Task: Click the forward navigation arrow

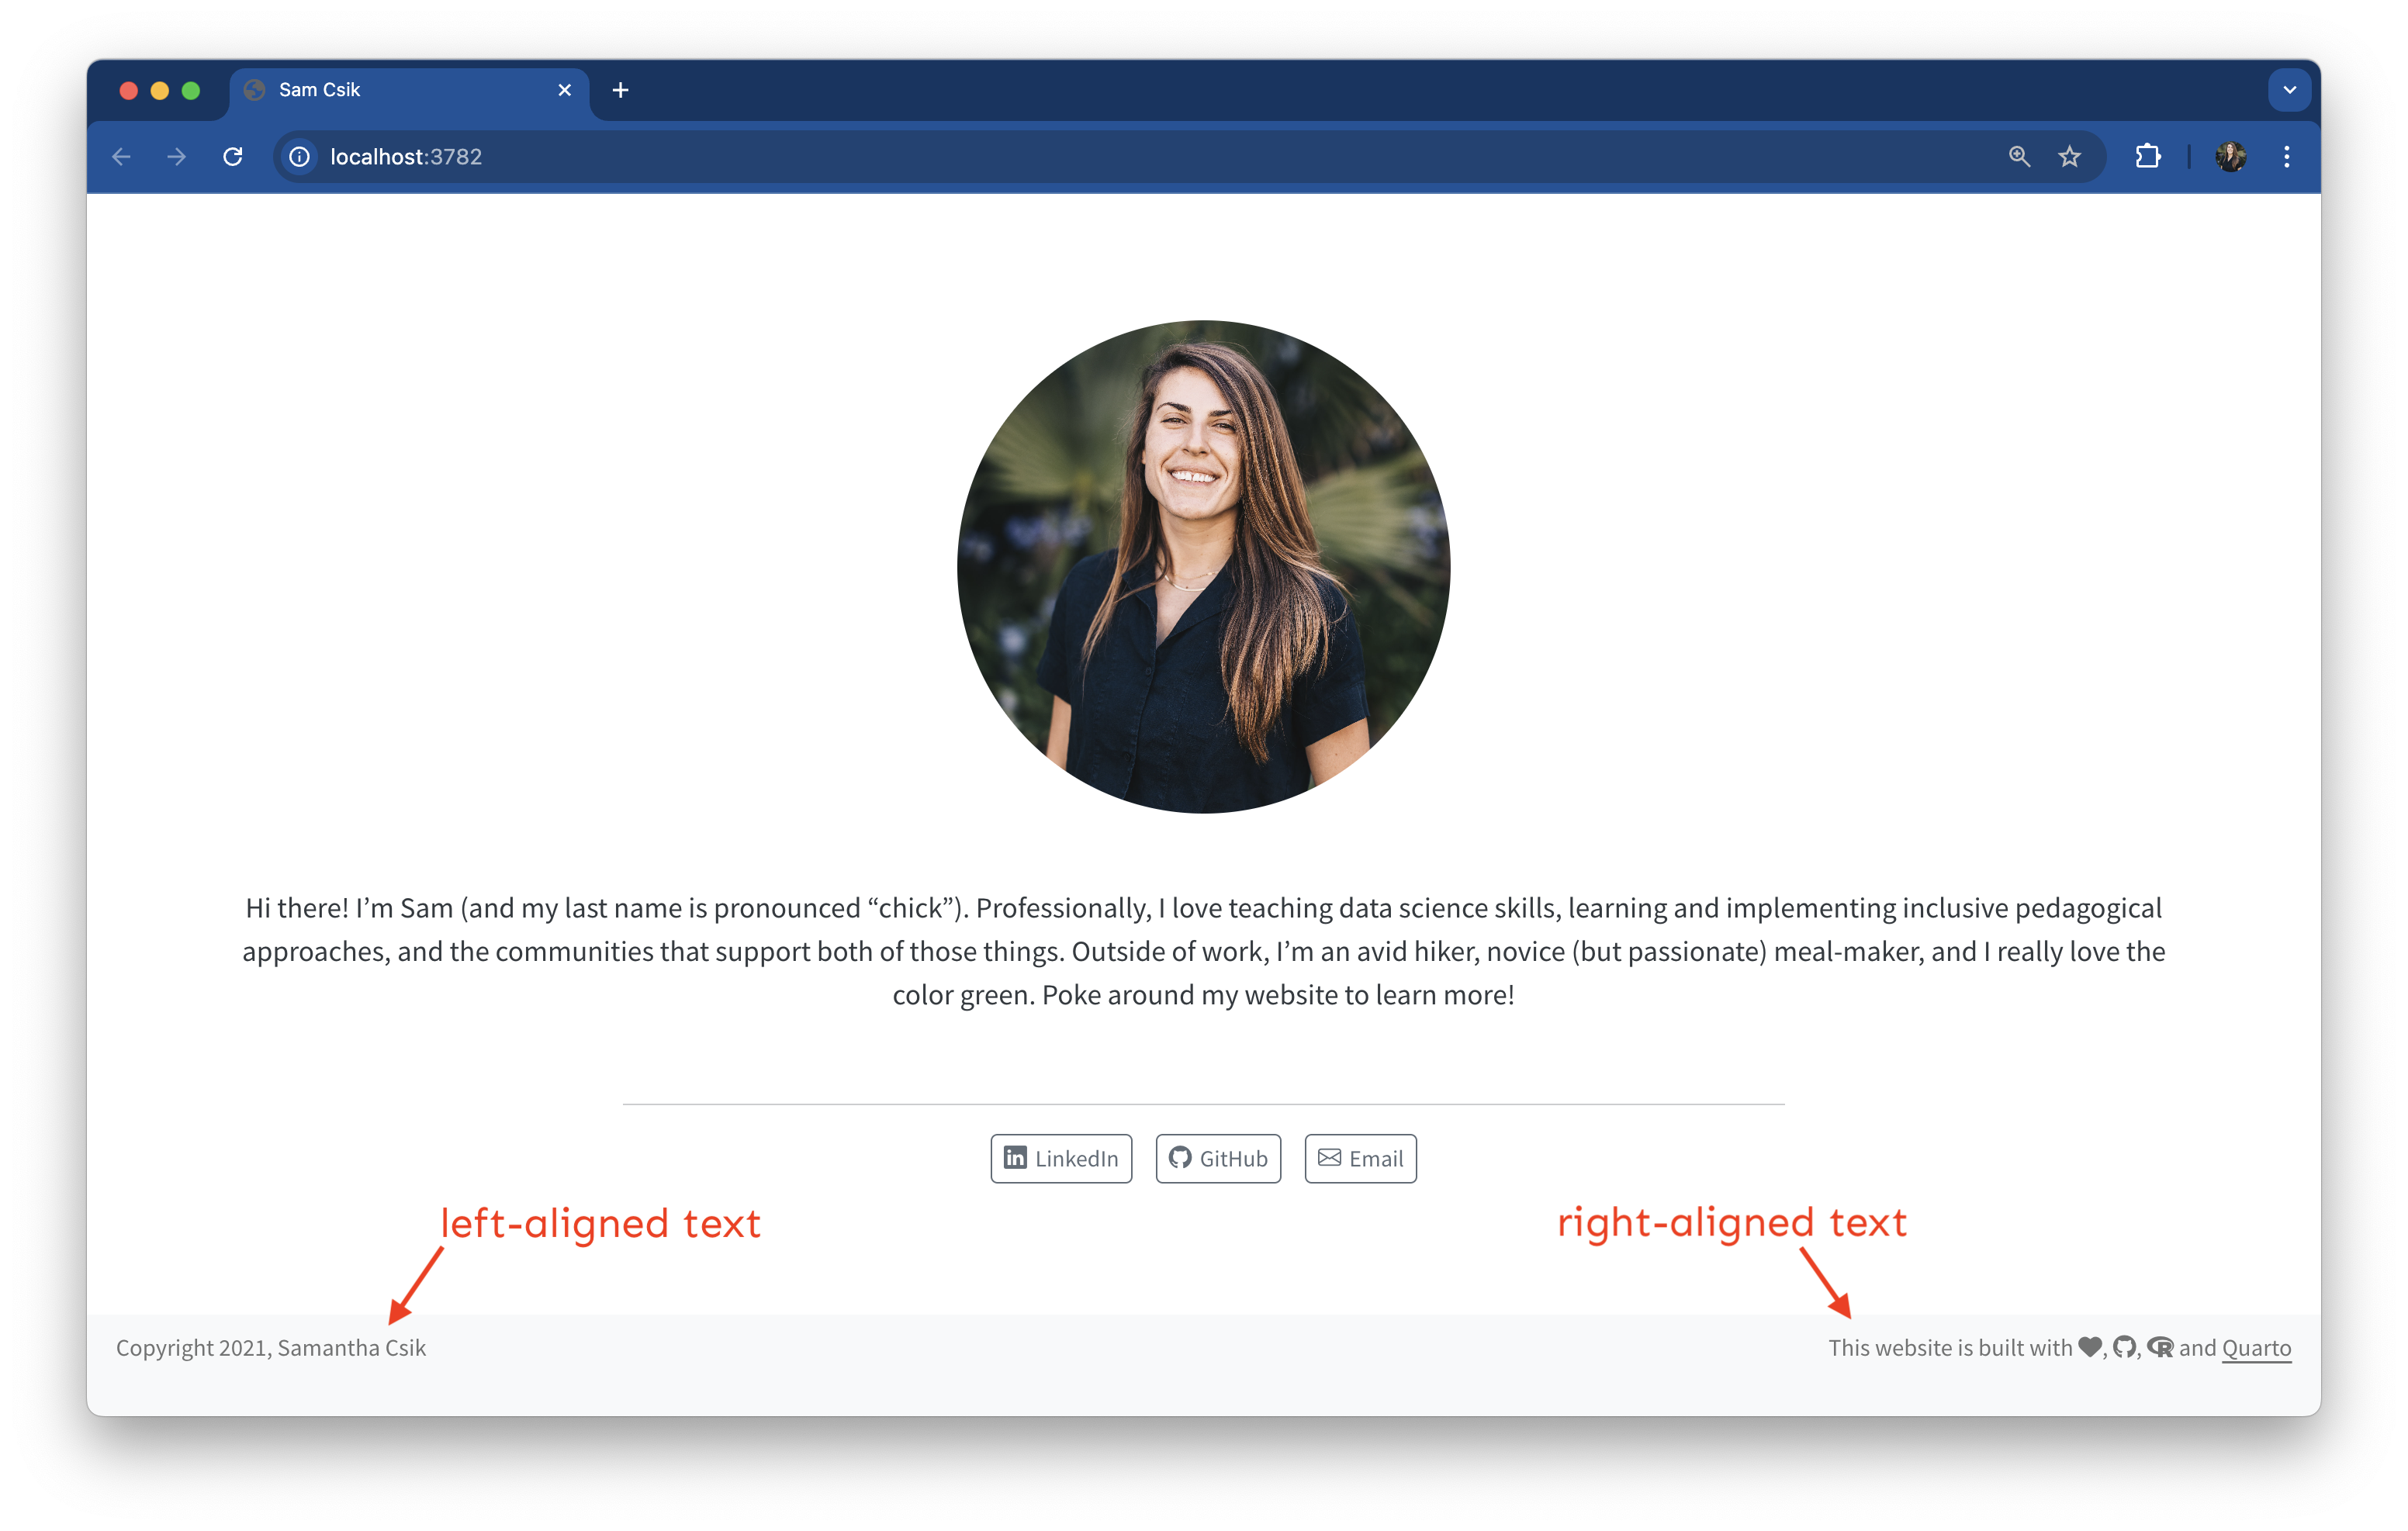Action: (176, 157)
